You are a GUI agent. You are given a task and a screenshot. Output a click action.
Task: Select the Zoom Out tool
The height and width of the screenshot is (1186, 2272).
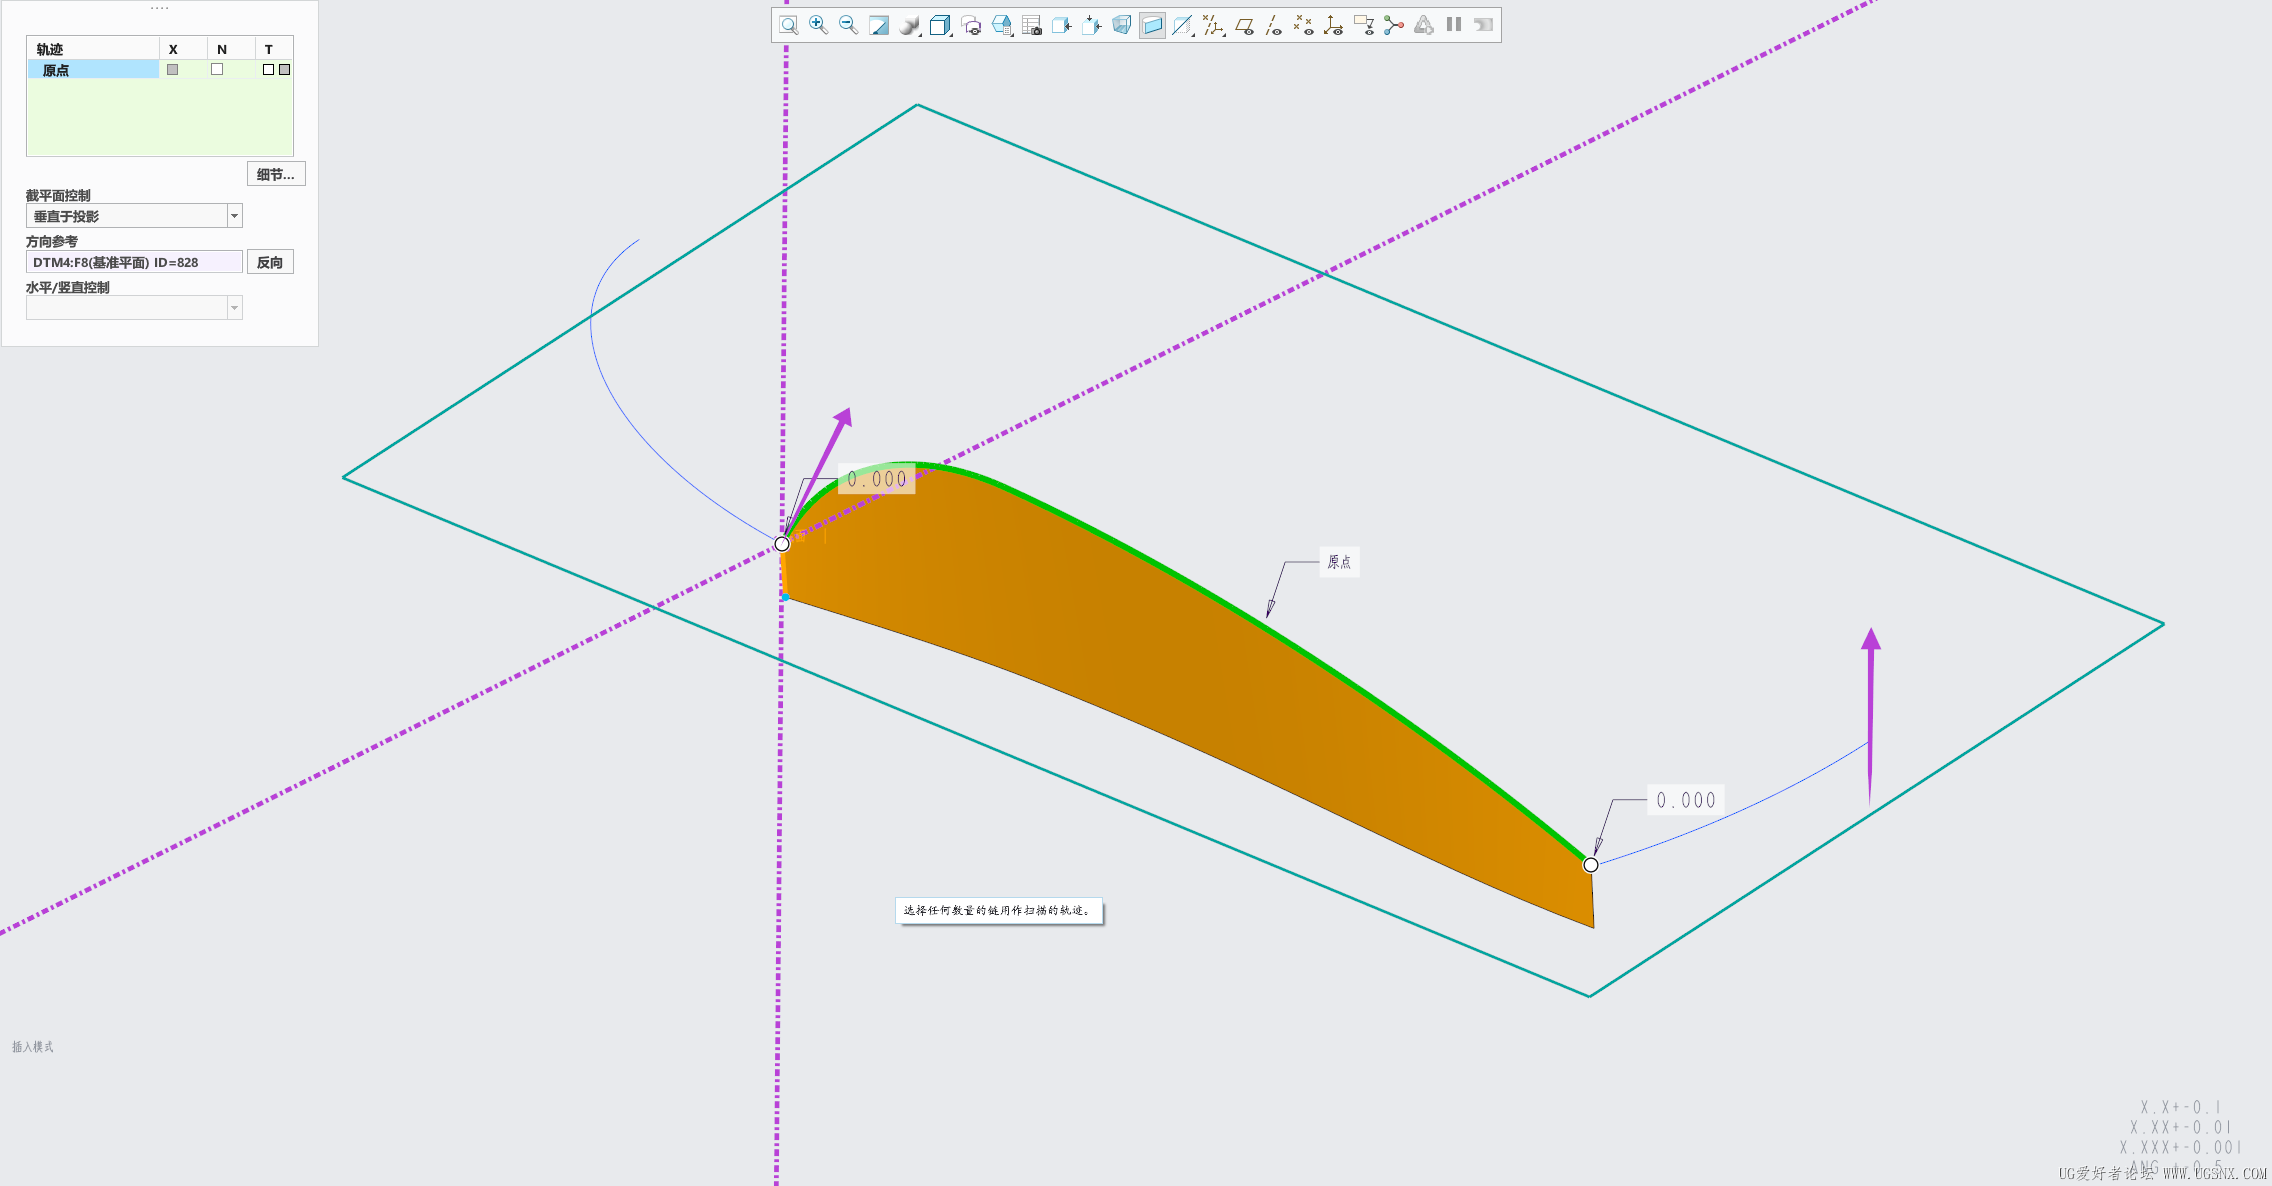click(x=848, y=25)
